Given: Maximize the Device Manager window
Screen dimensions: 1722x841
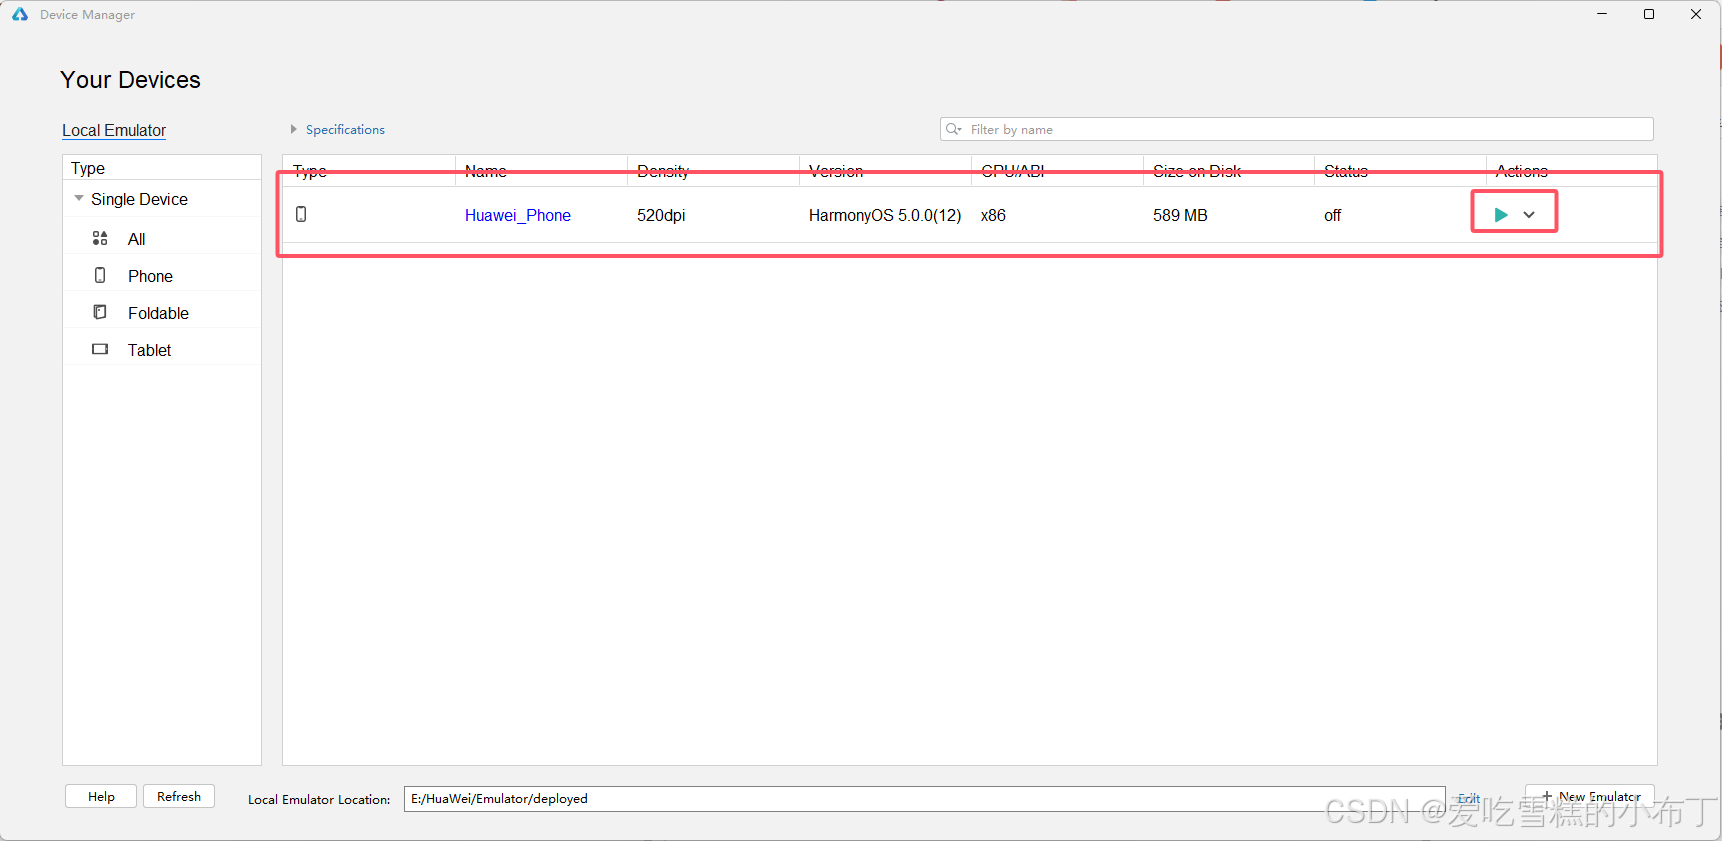Looking at the screenshot, I should tap(1649, 14).
